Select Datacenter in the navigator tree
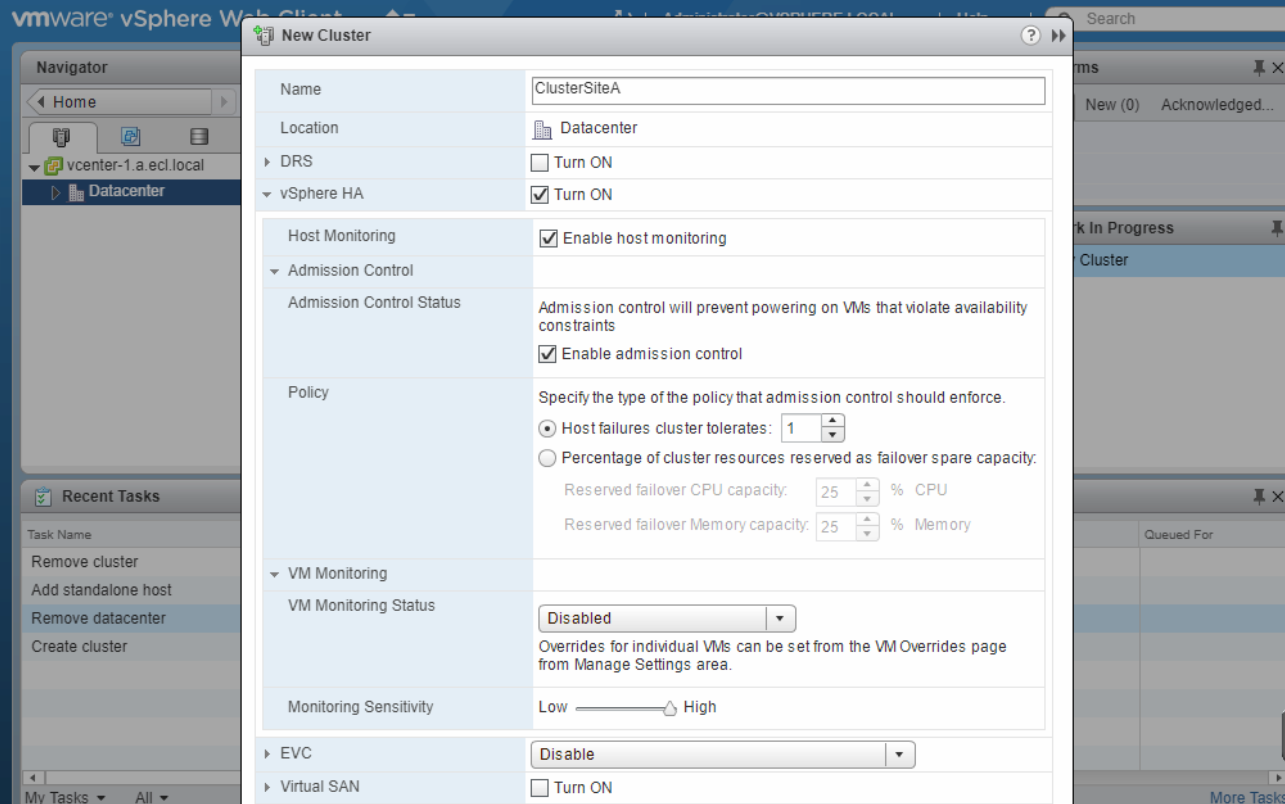This screenshot has height=804, width=1285. coord(126,191)
